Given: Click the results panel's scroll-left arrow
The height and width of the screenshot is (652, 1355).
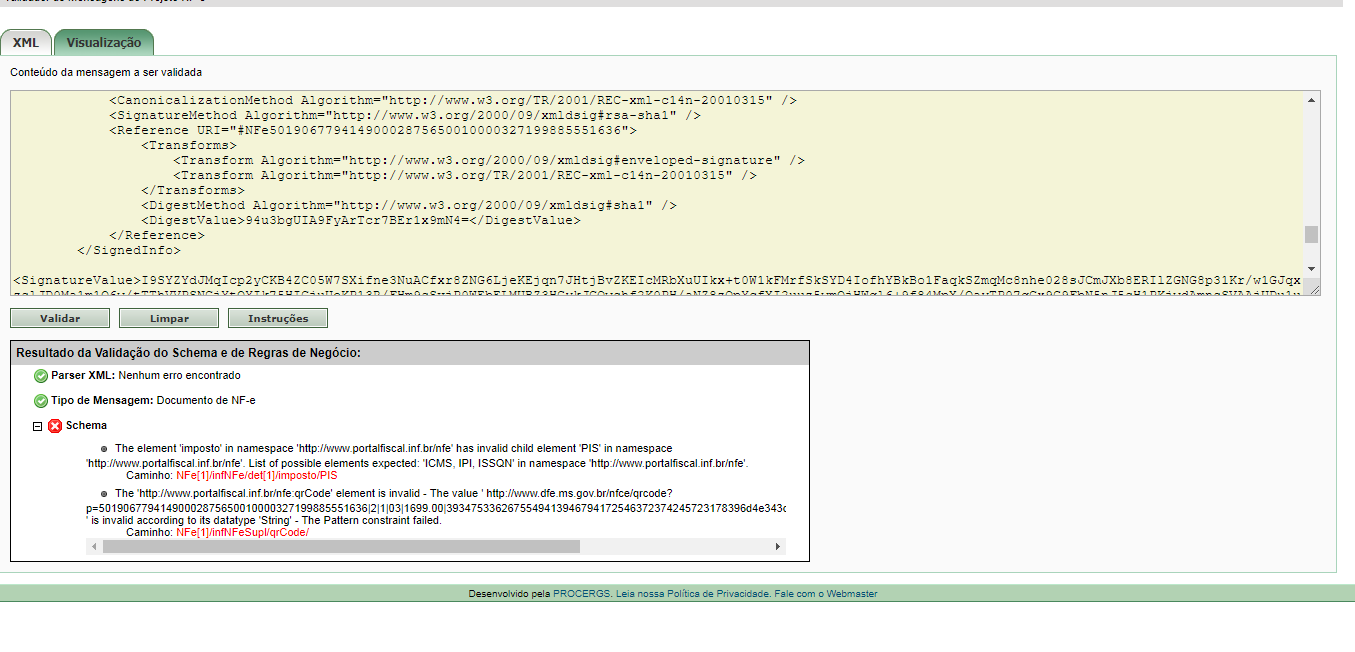Looking at the screenshot, I should click(x=95, y=547).
